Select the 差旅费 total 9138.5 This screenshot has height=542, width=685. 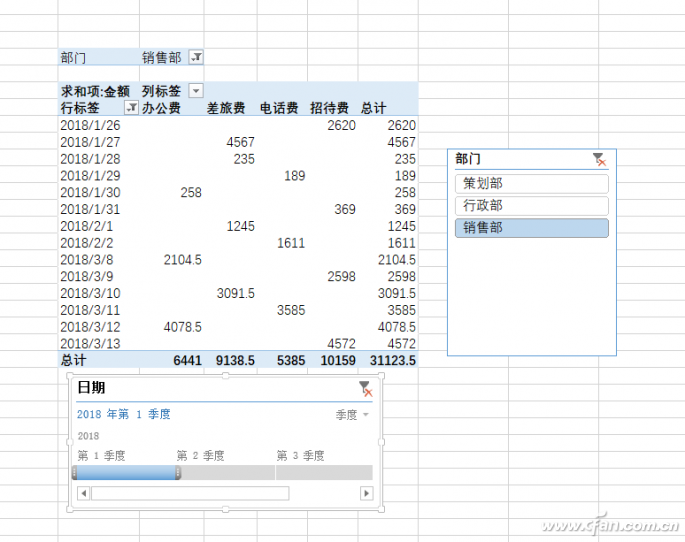(235, 360)
